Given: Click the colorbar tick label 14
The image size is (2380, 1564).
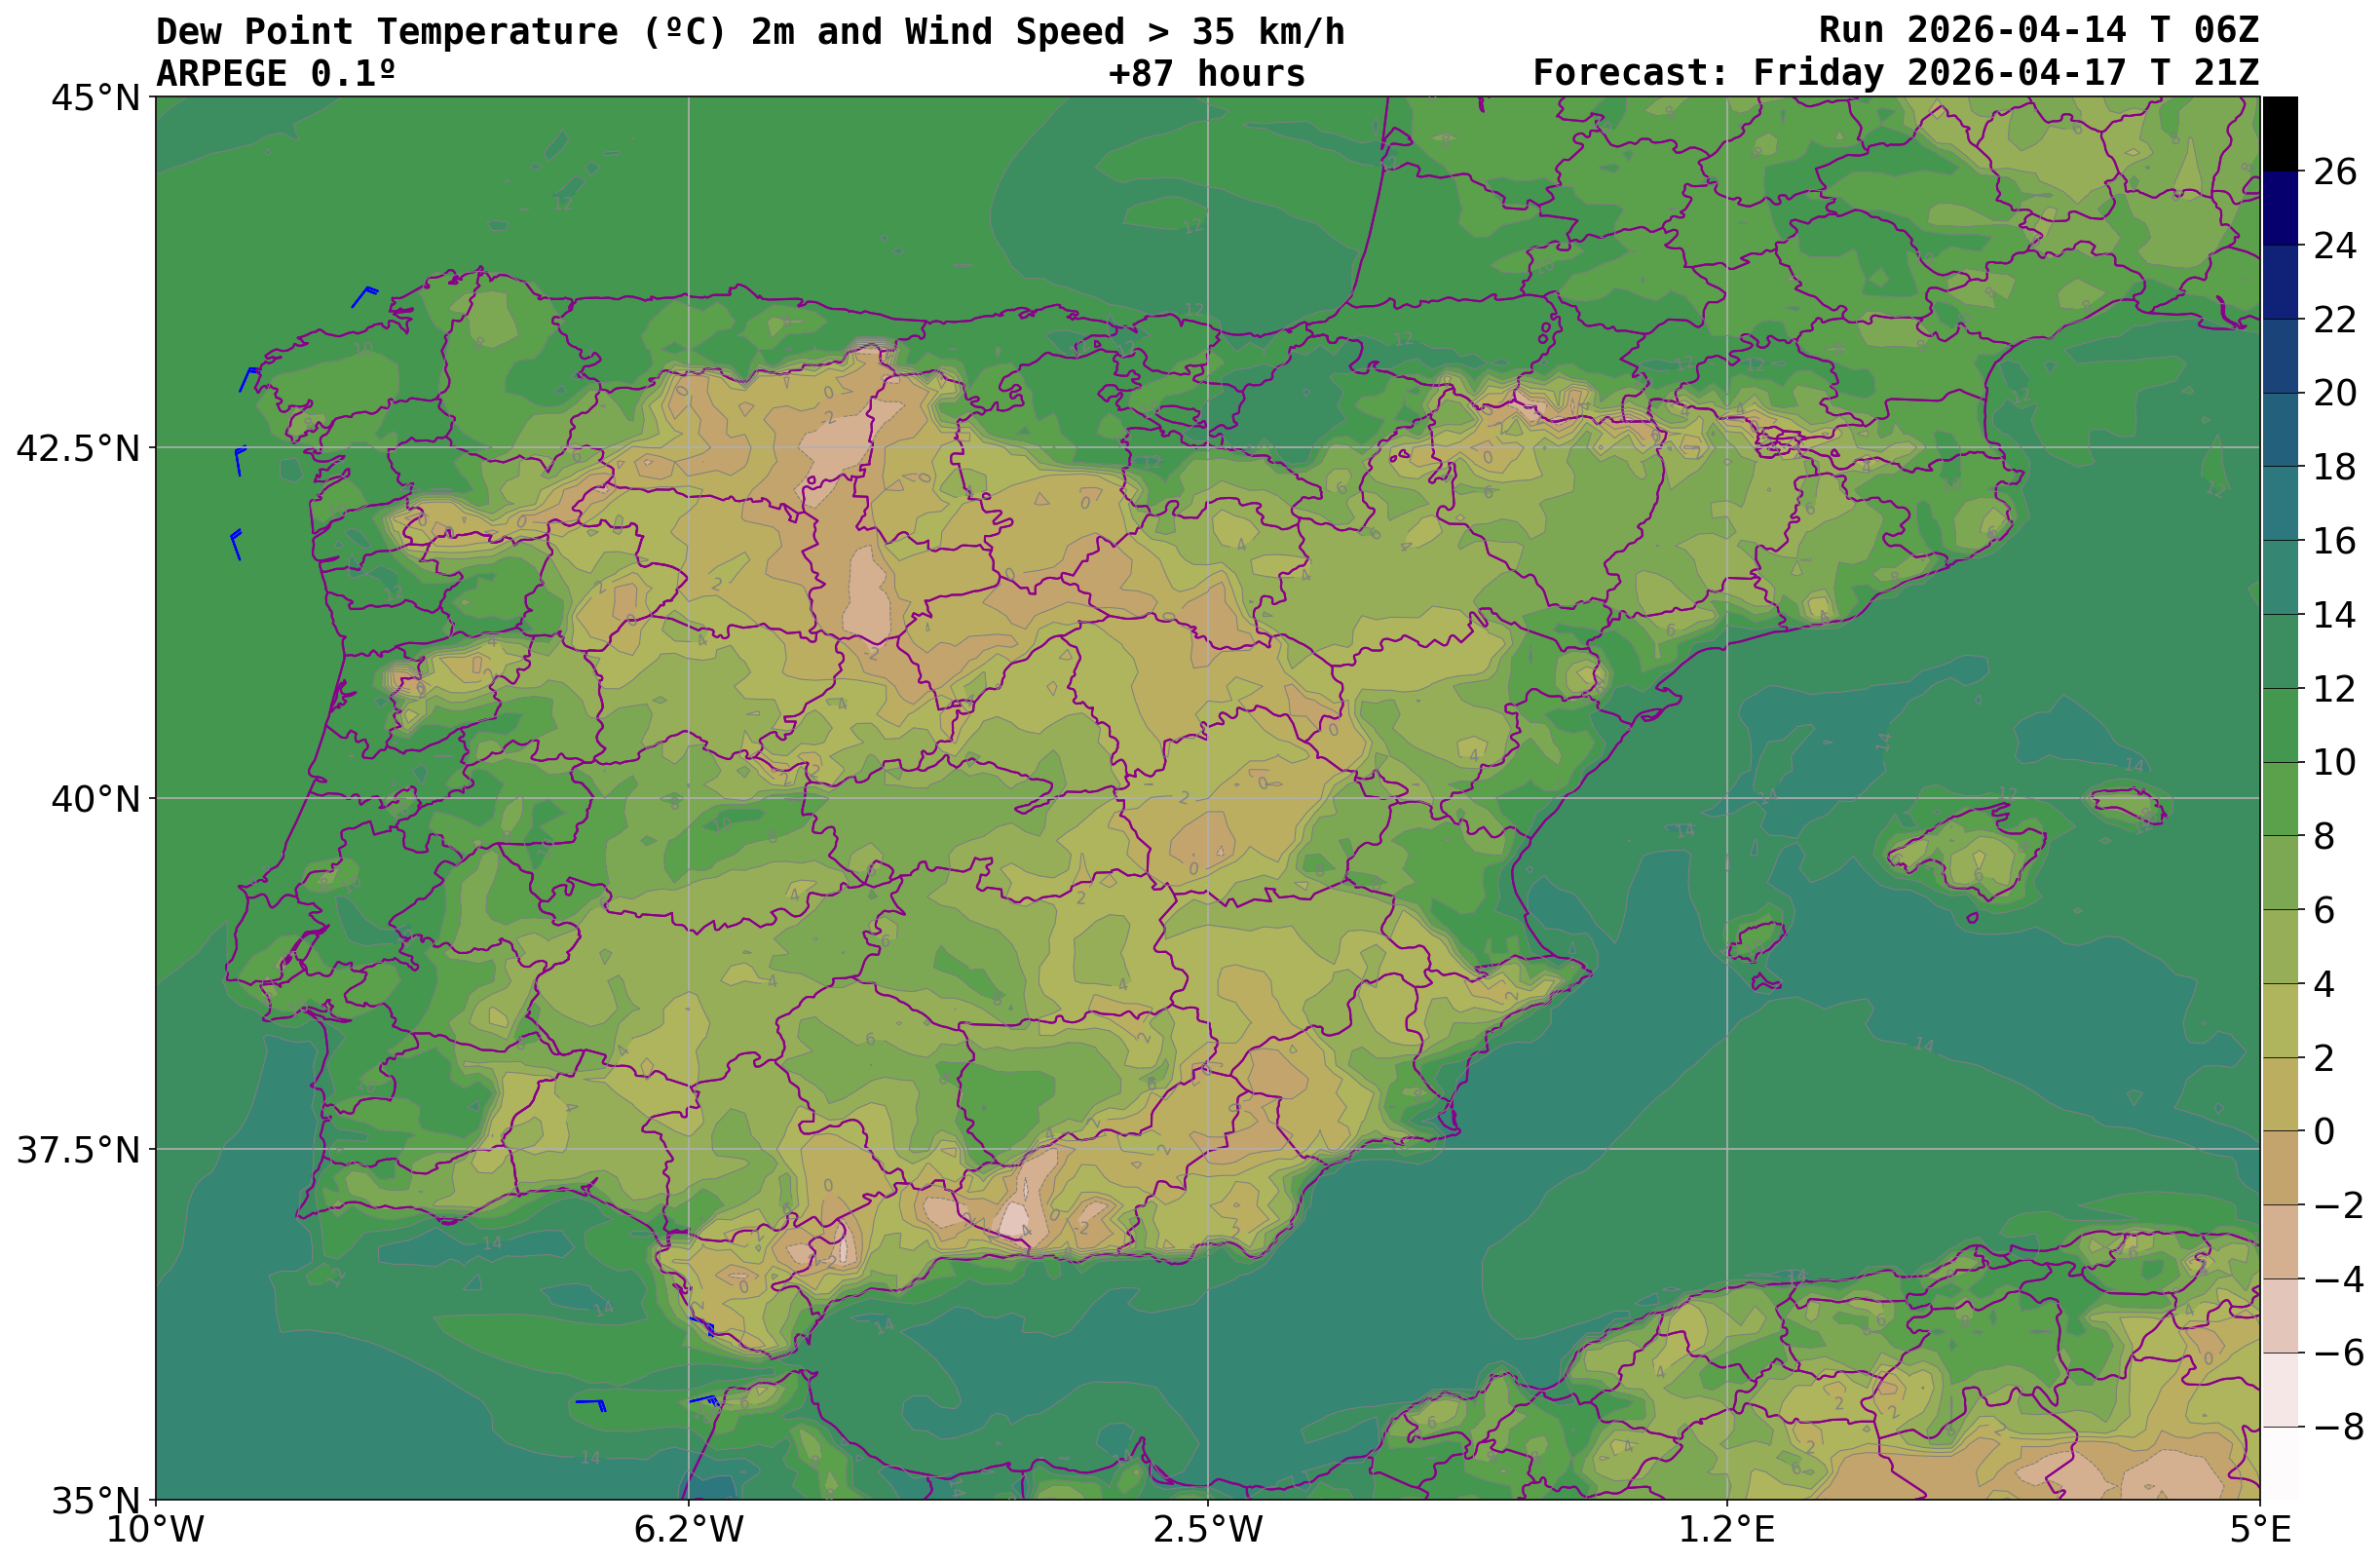Looking at the screenshot, I should point(2335,615).
